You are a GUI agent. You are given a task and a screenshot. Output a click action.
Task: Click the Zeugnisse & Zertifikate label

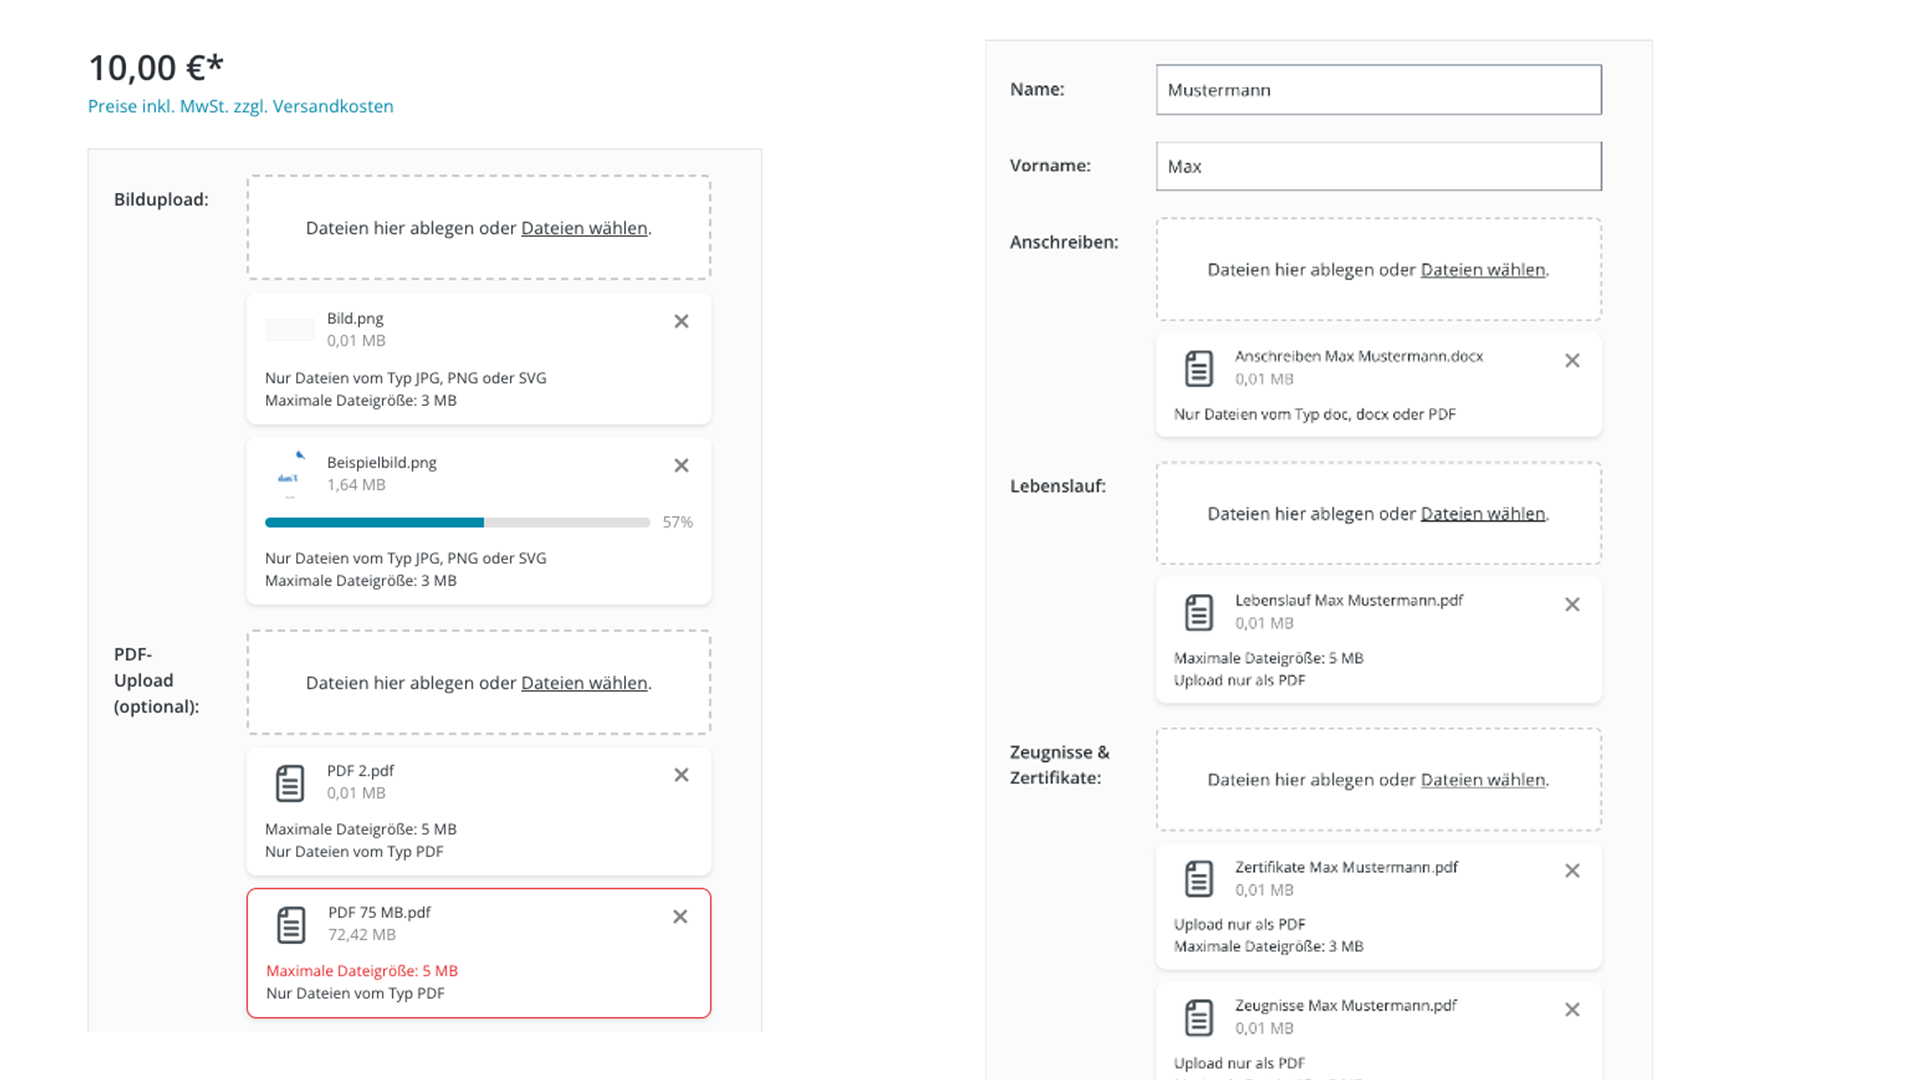[1060, 765]
